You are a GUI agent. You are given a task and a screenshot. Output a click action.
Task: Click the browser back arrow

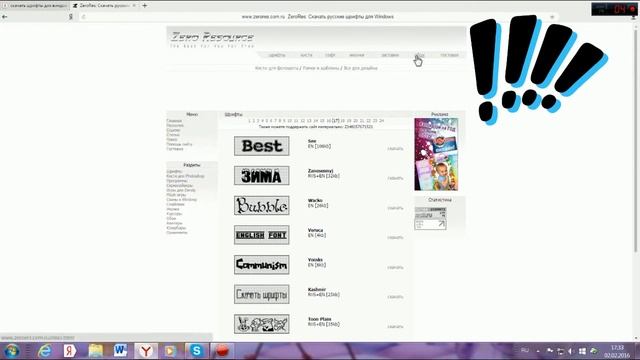pos(4,17)
